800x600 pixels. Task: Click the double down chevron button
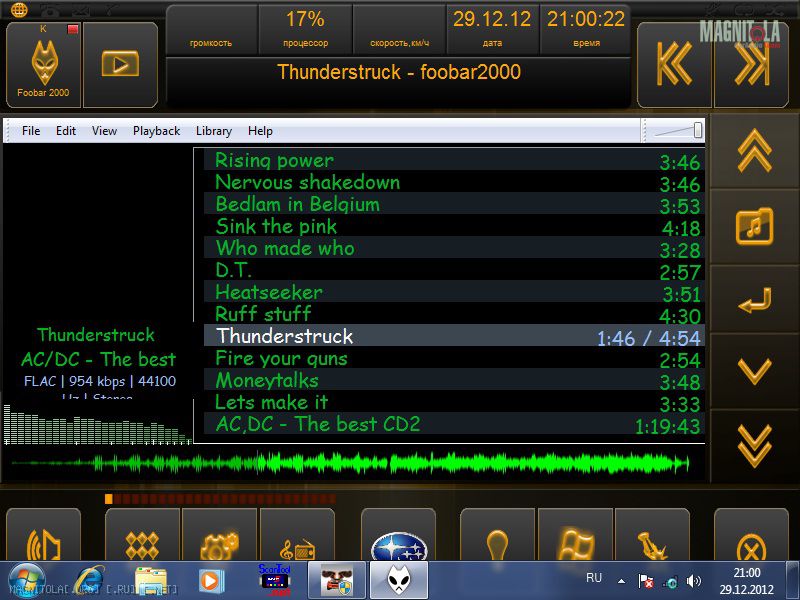(755, 445)
